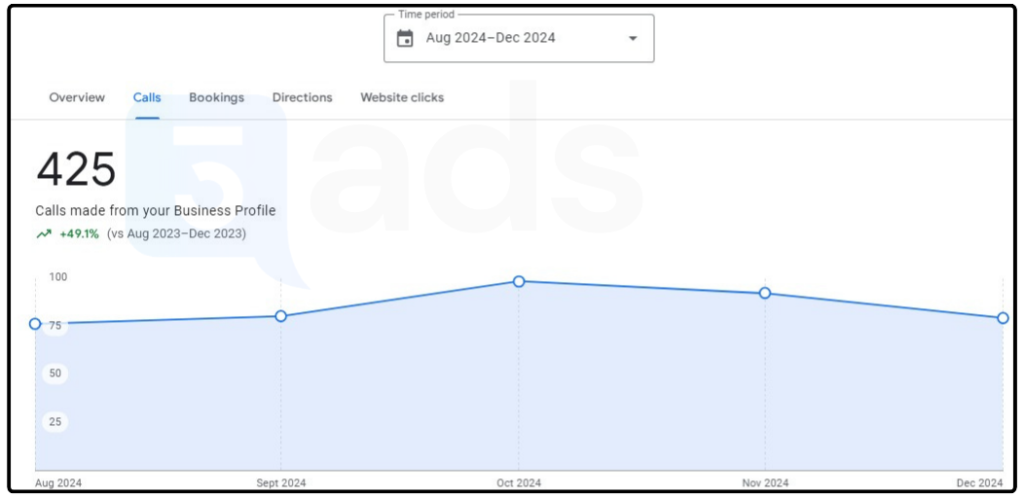Click the +49.1% change percentage

pyautogui.click(x=79, y=234)
